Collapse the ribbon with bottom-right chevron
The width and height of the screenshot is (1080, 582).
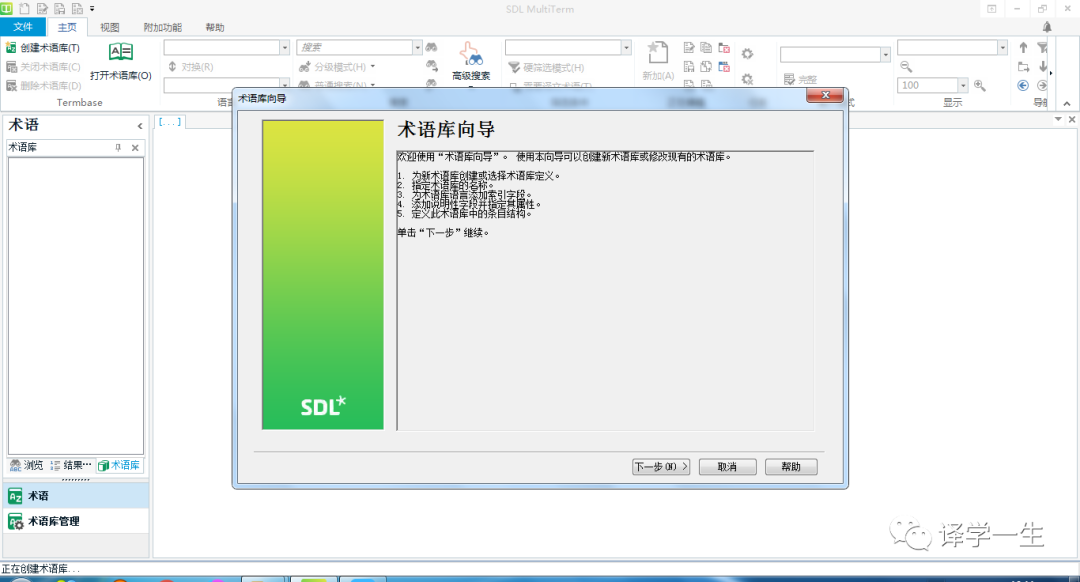coord(1067,104)
